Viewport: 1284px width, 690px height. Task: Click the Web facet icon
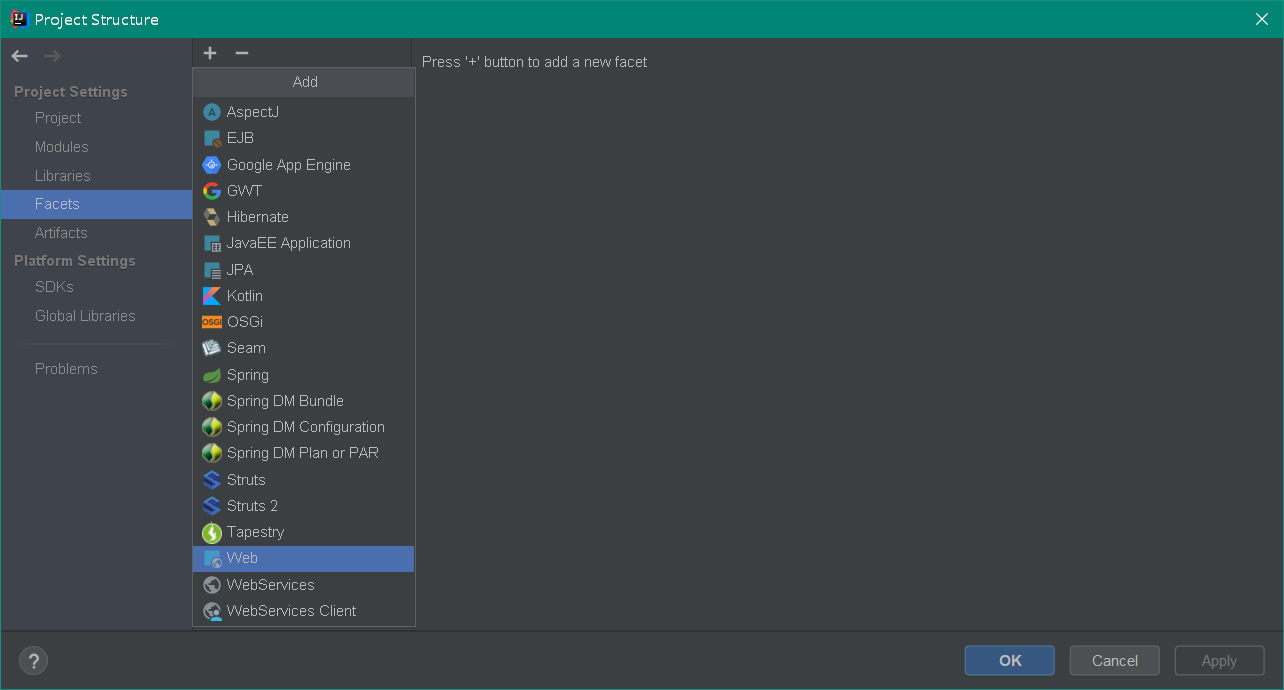coord(211,559)
